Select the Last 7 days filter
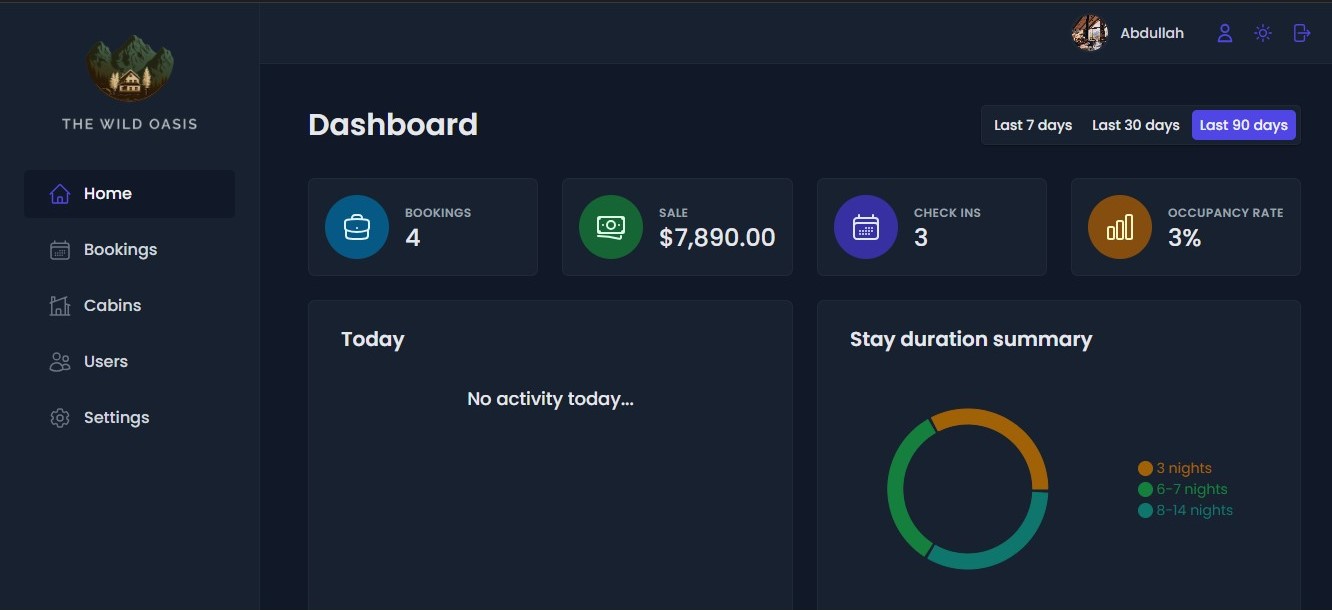Screen dimensions: 1332x610 tap(1033, 125)
